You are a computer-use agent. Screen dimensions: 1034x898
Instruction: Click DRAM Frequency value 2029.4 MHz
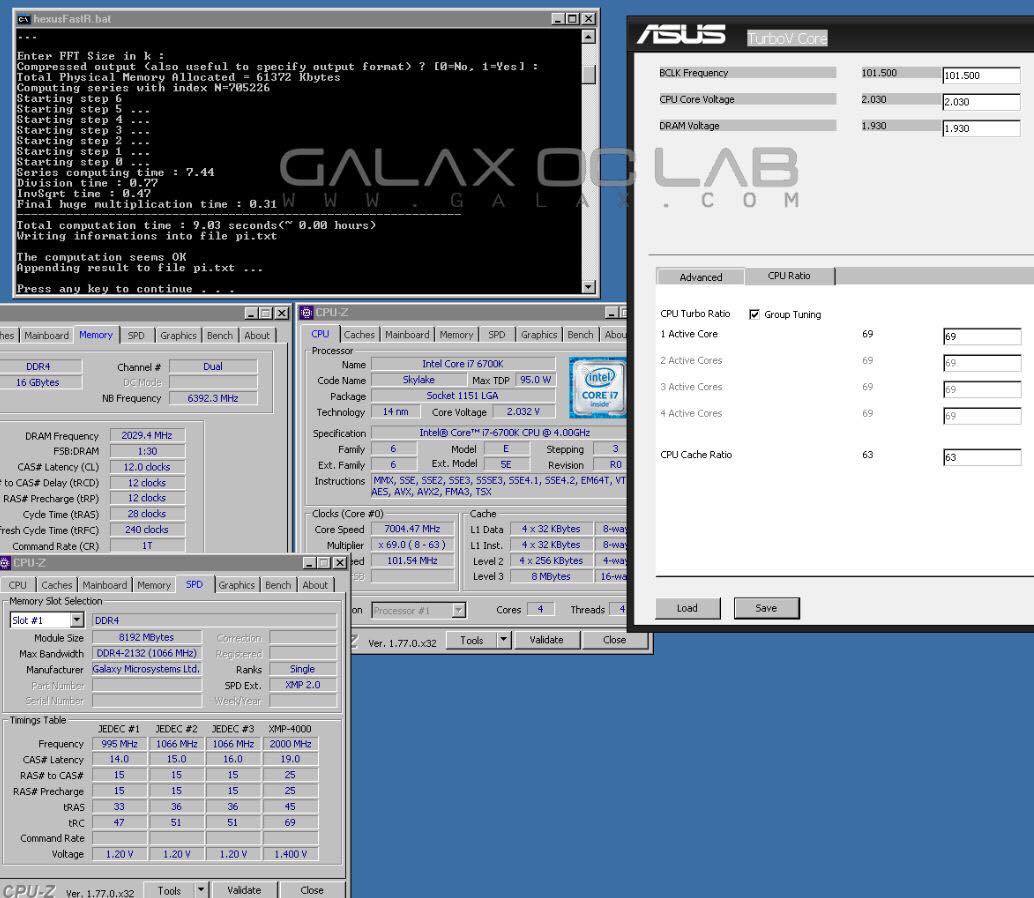click(146, 435)
